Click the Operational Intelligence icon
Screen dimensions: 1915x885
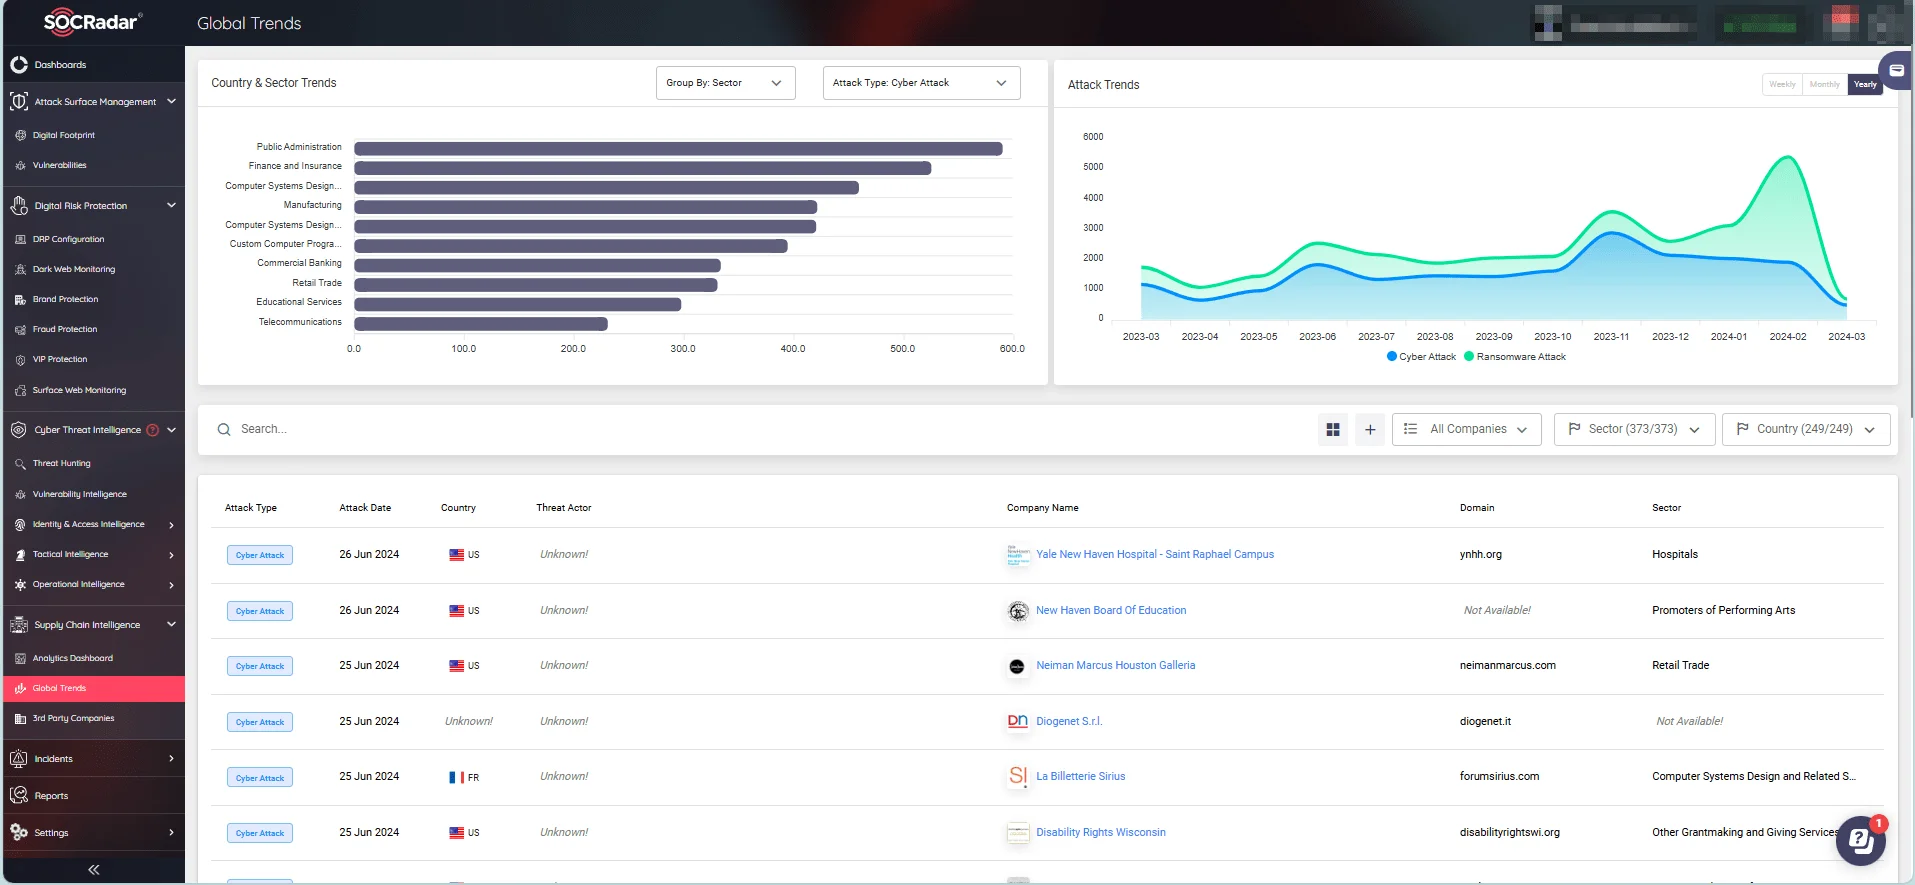(x=20, y=584)
